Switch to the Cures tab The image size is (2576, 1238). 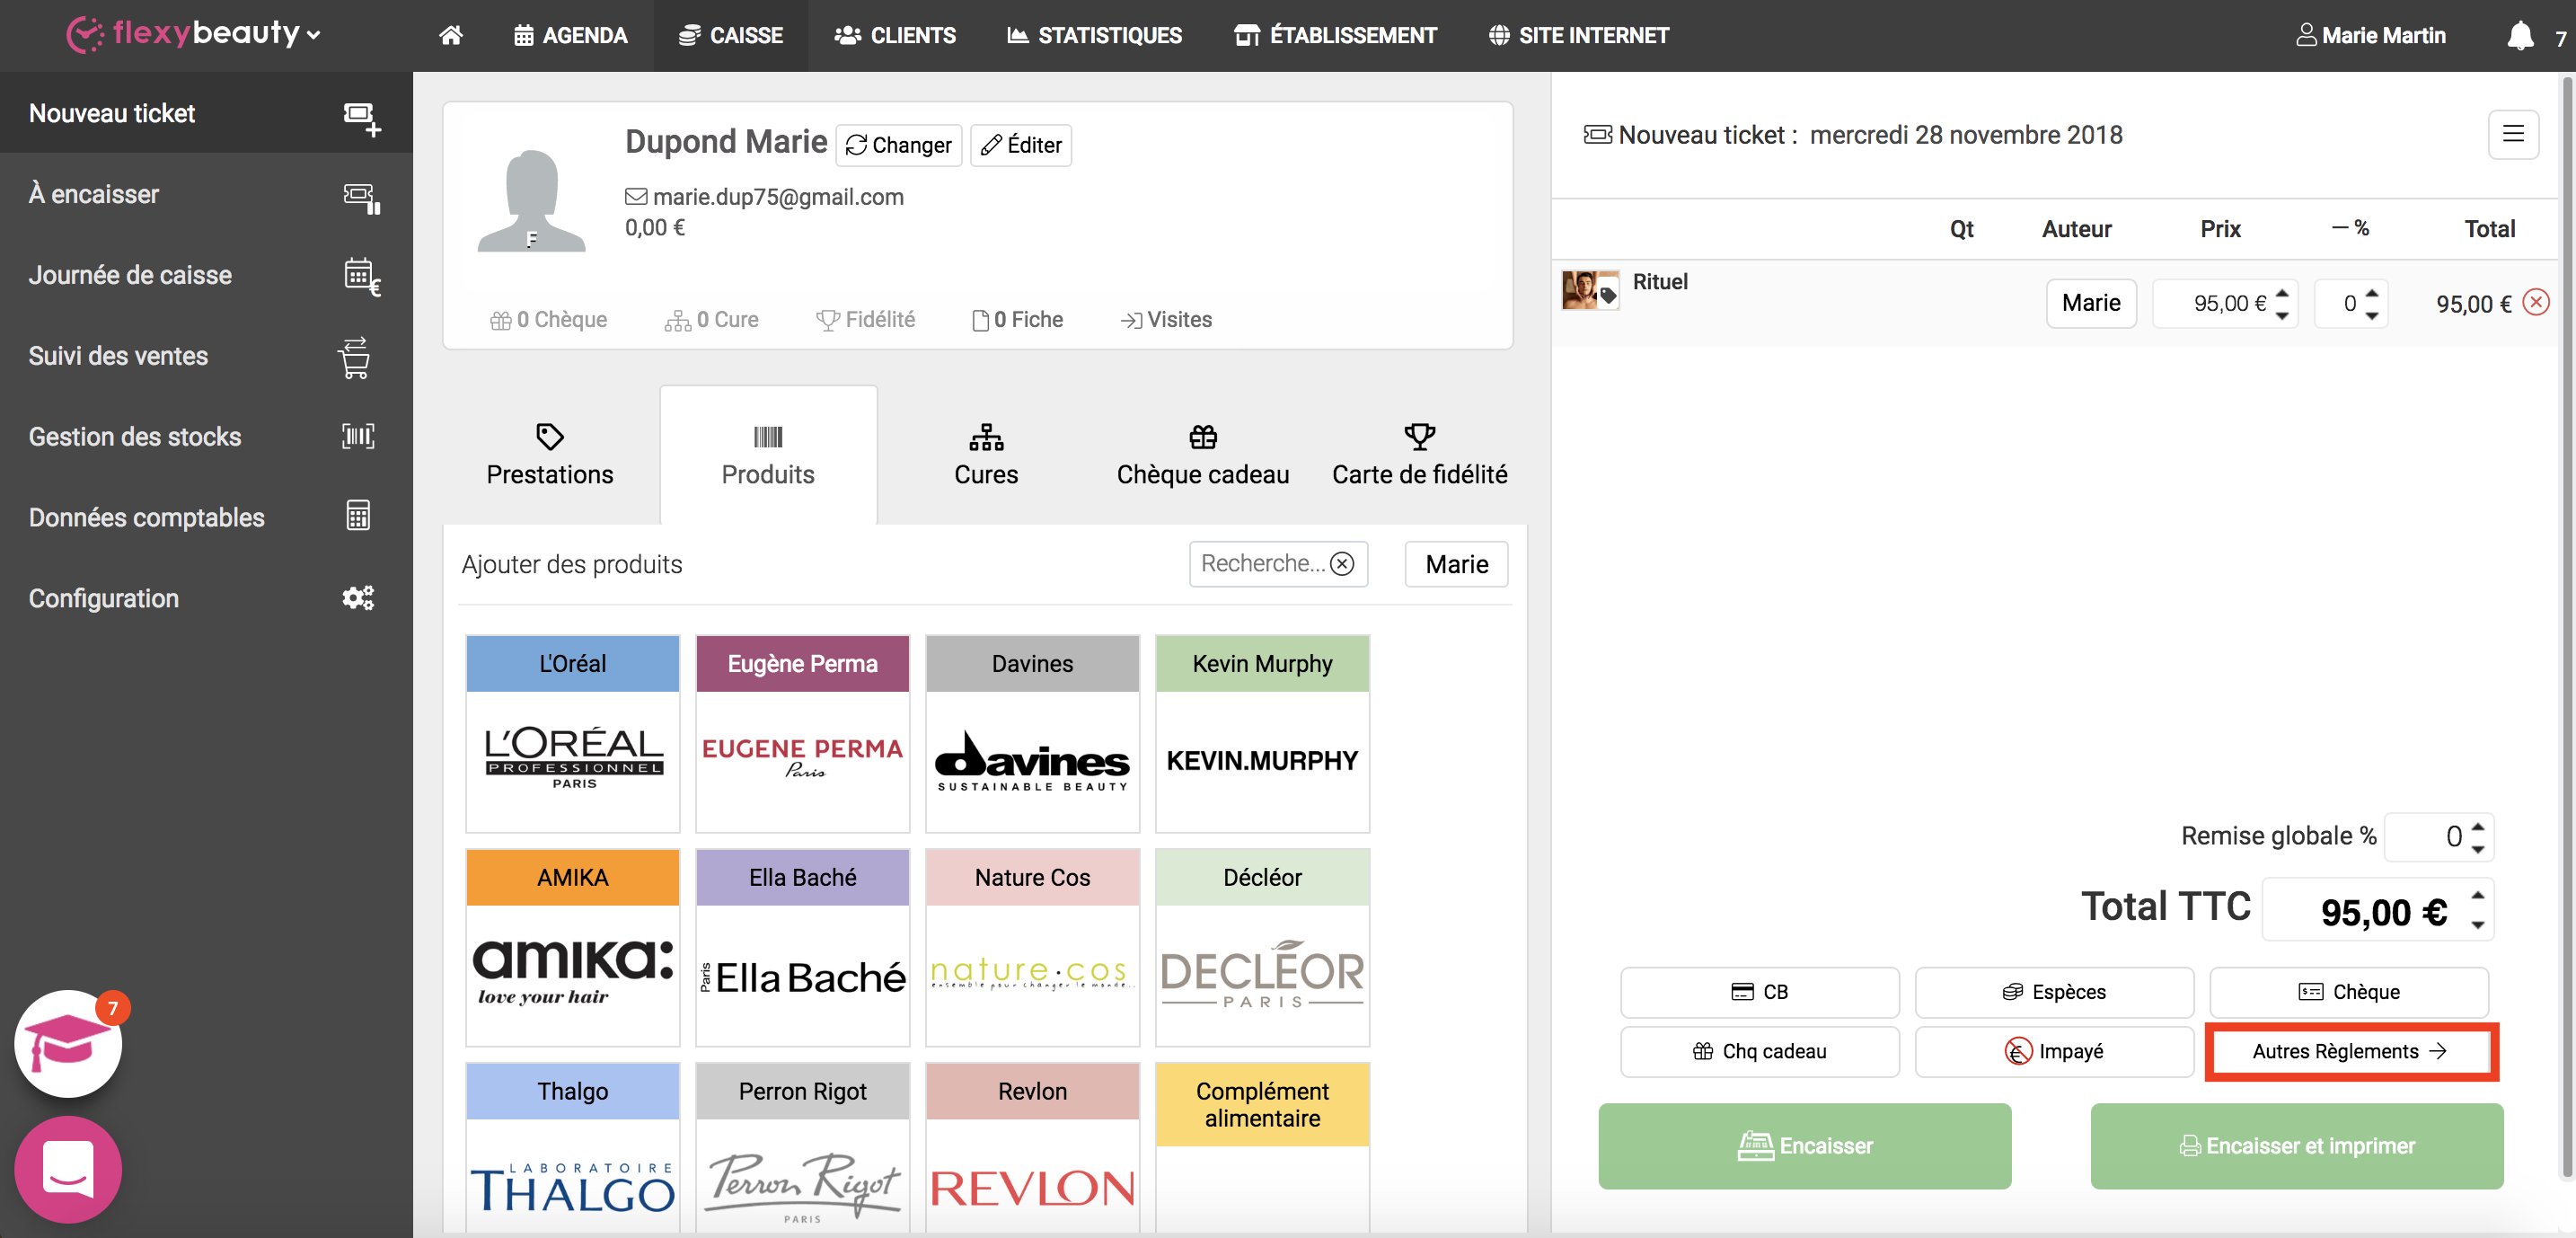(x=986, y=455)
